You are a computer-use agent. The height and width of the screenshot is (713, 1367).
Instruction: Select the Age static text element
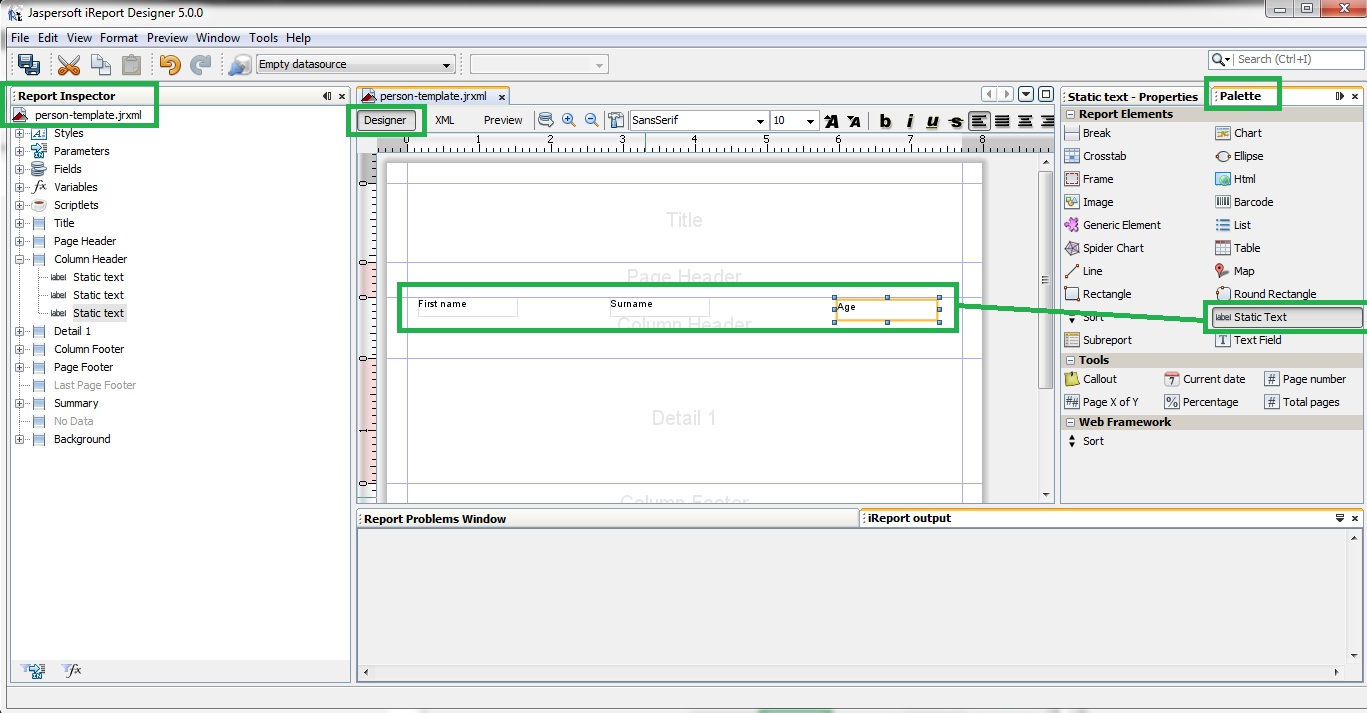tap(887, 309)
